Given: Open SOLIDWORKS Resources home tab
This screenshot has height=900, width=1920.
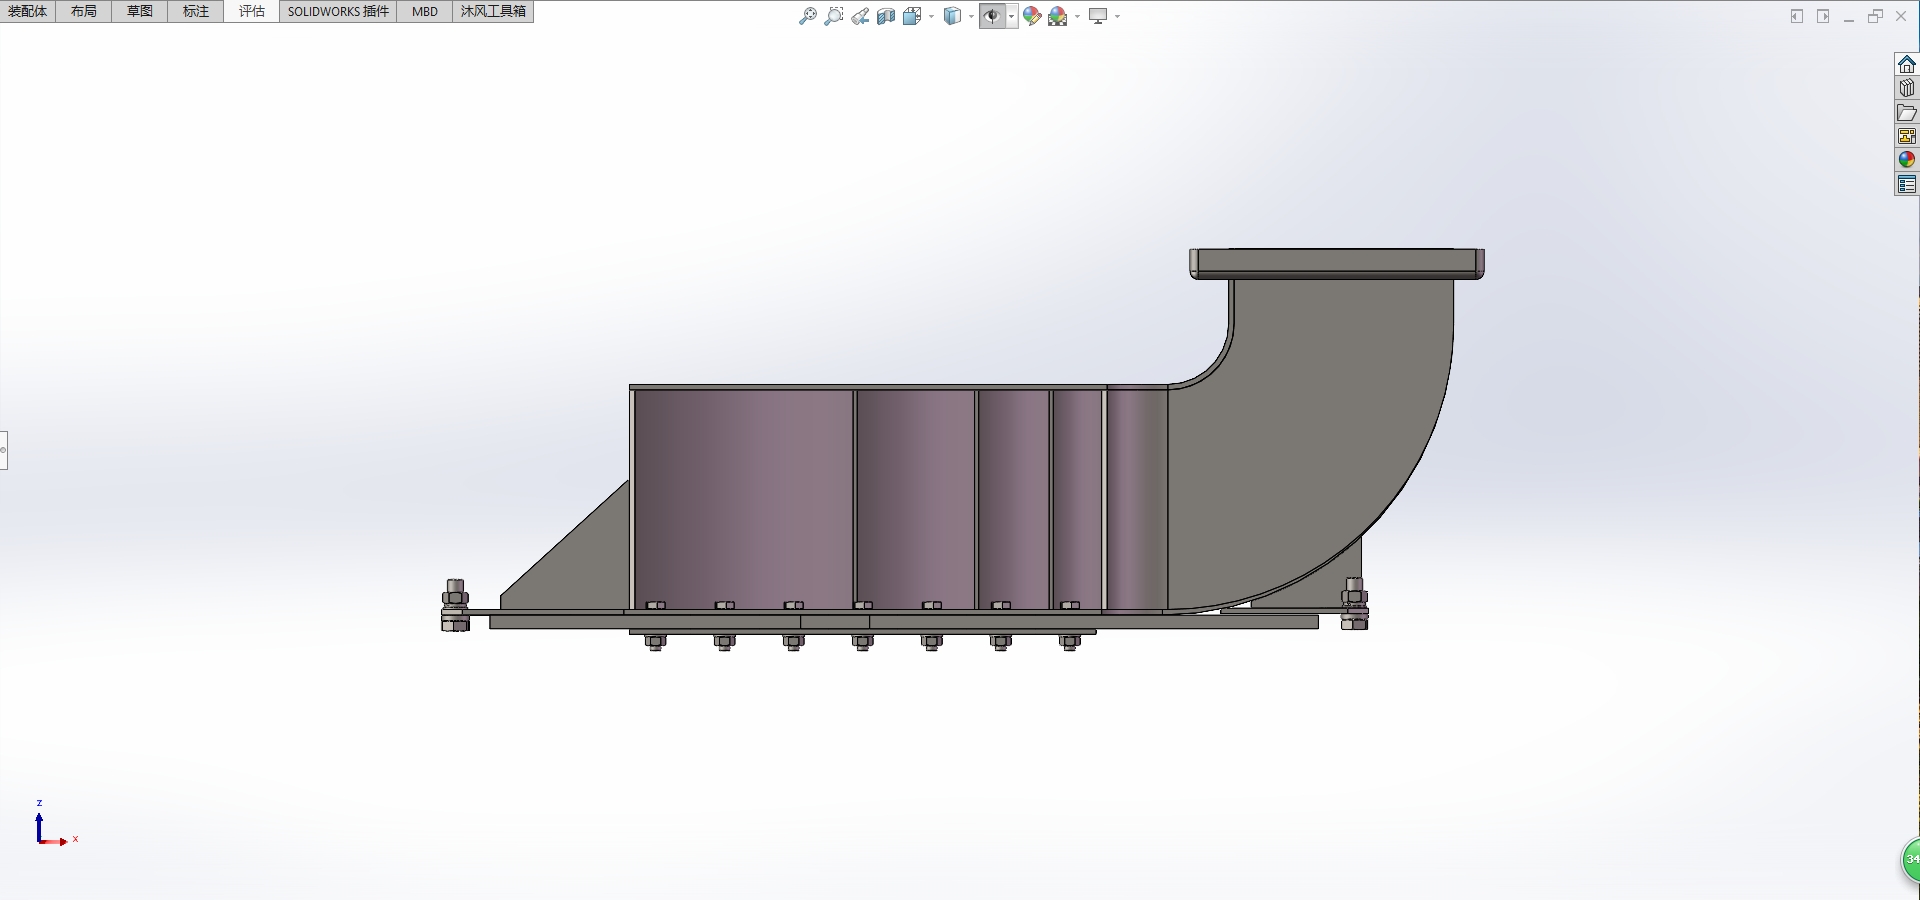Looking at the screenshot, I should 1907,64.
